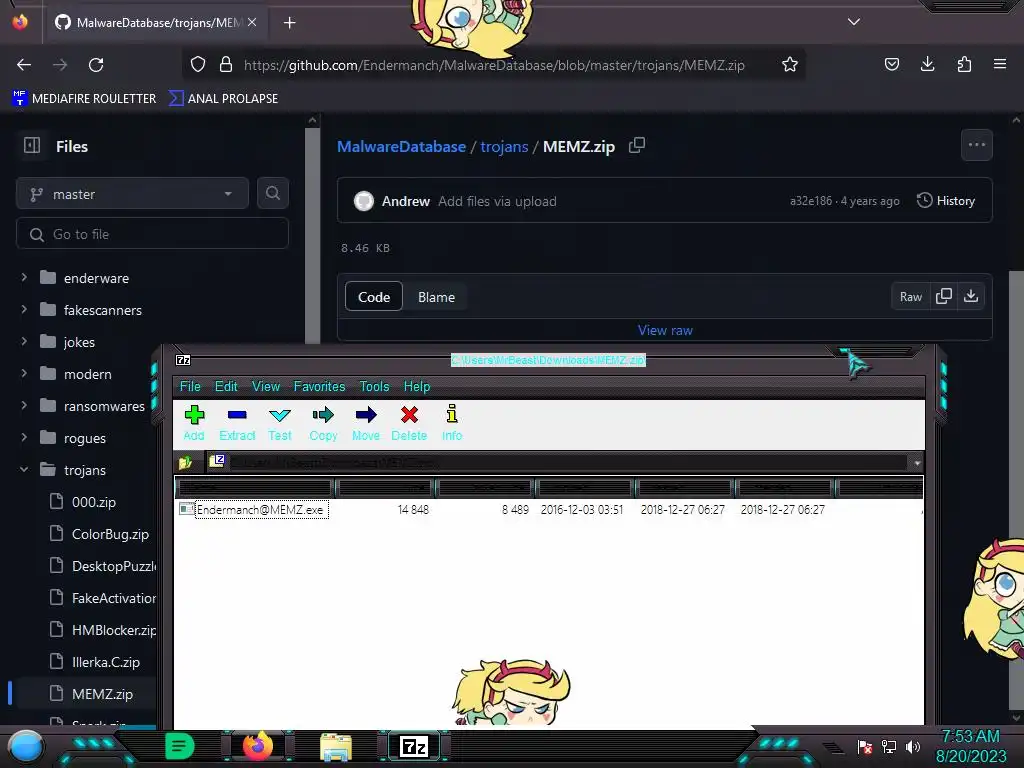
Task: Open the three-dots file options menu
Action: 976,145
